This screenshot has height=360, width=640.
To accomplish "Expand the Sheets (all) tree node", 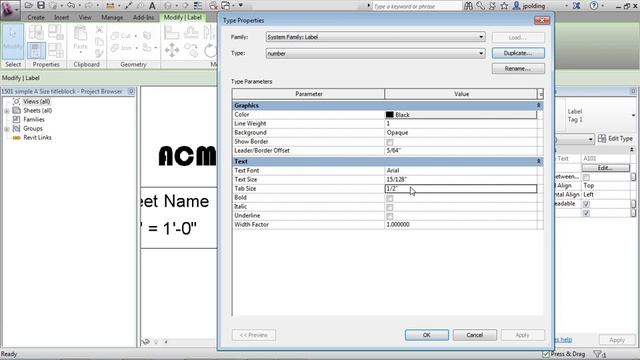I will (7, 111).
